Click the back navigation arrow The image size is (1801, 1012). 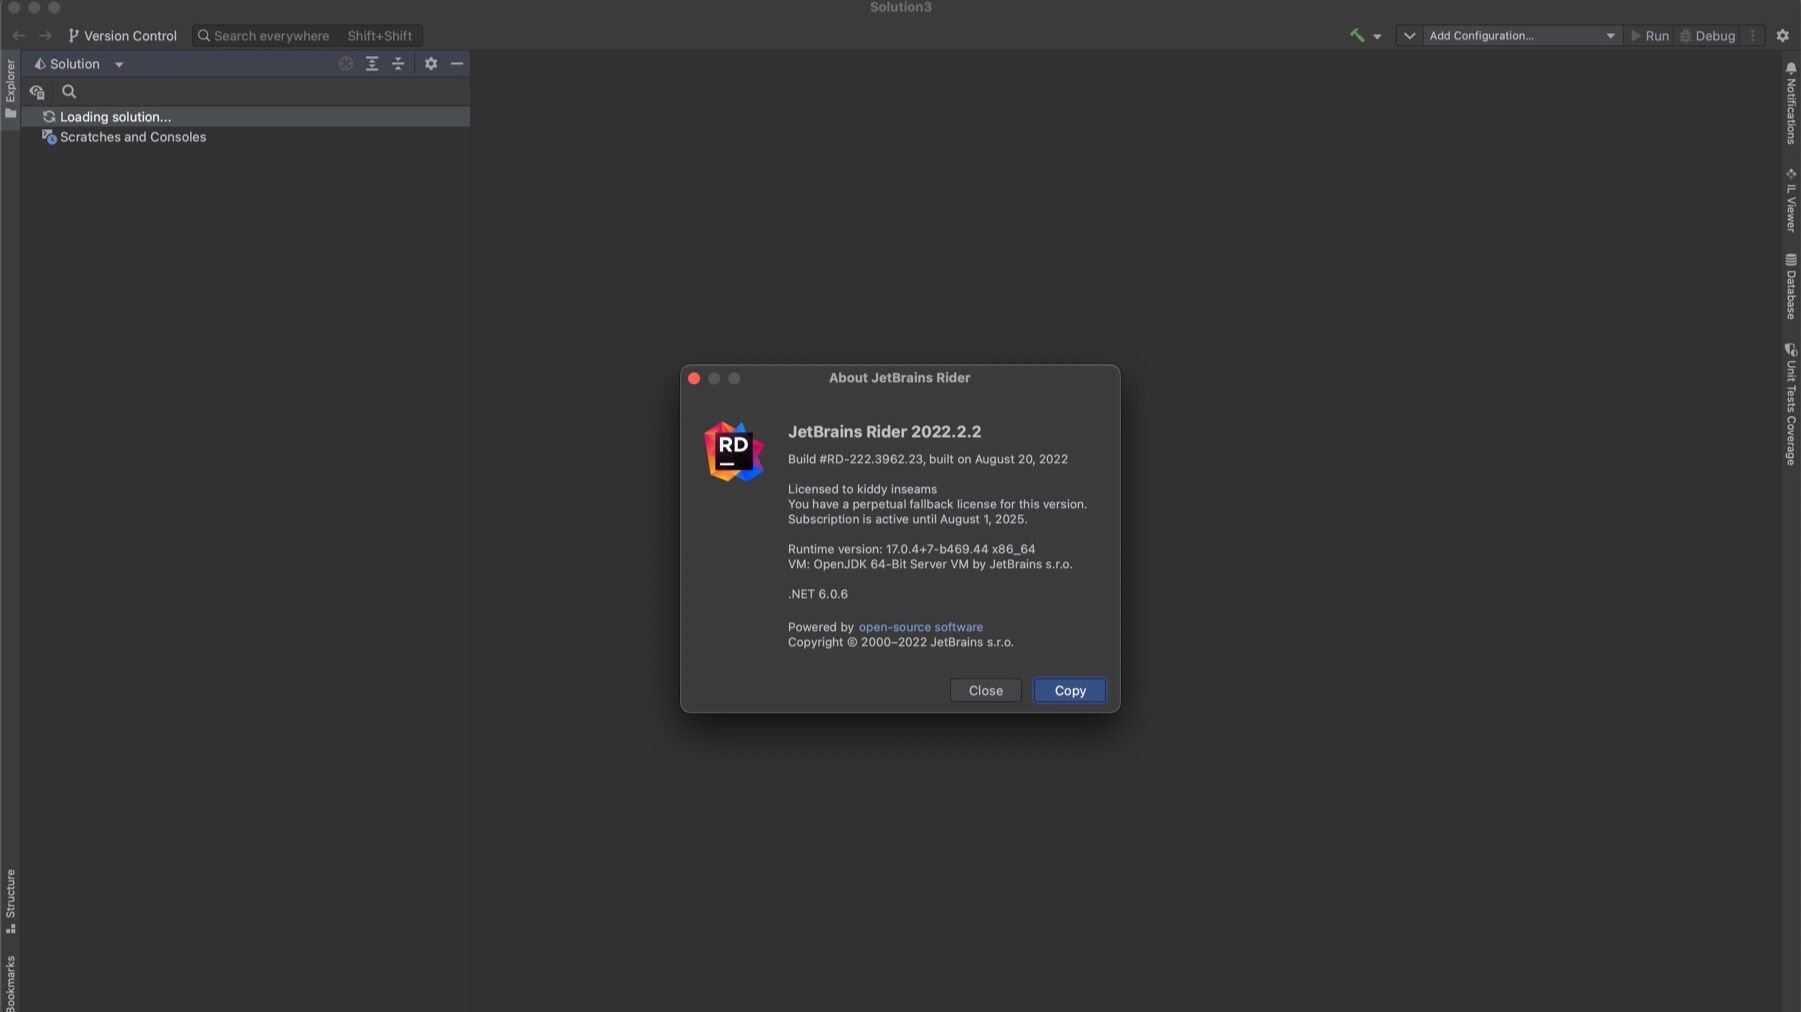pos(19,36)
